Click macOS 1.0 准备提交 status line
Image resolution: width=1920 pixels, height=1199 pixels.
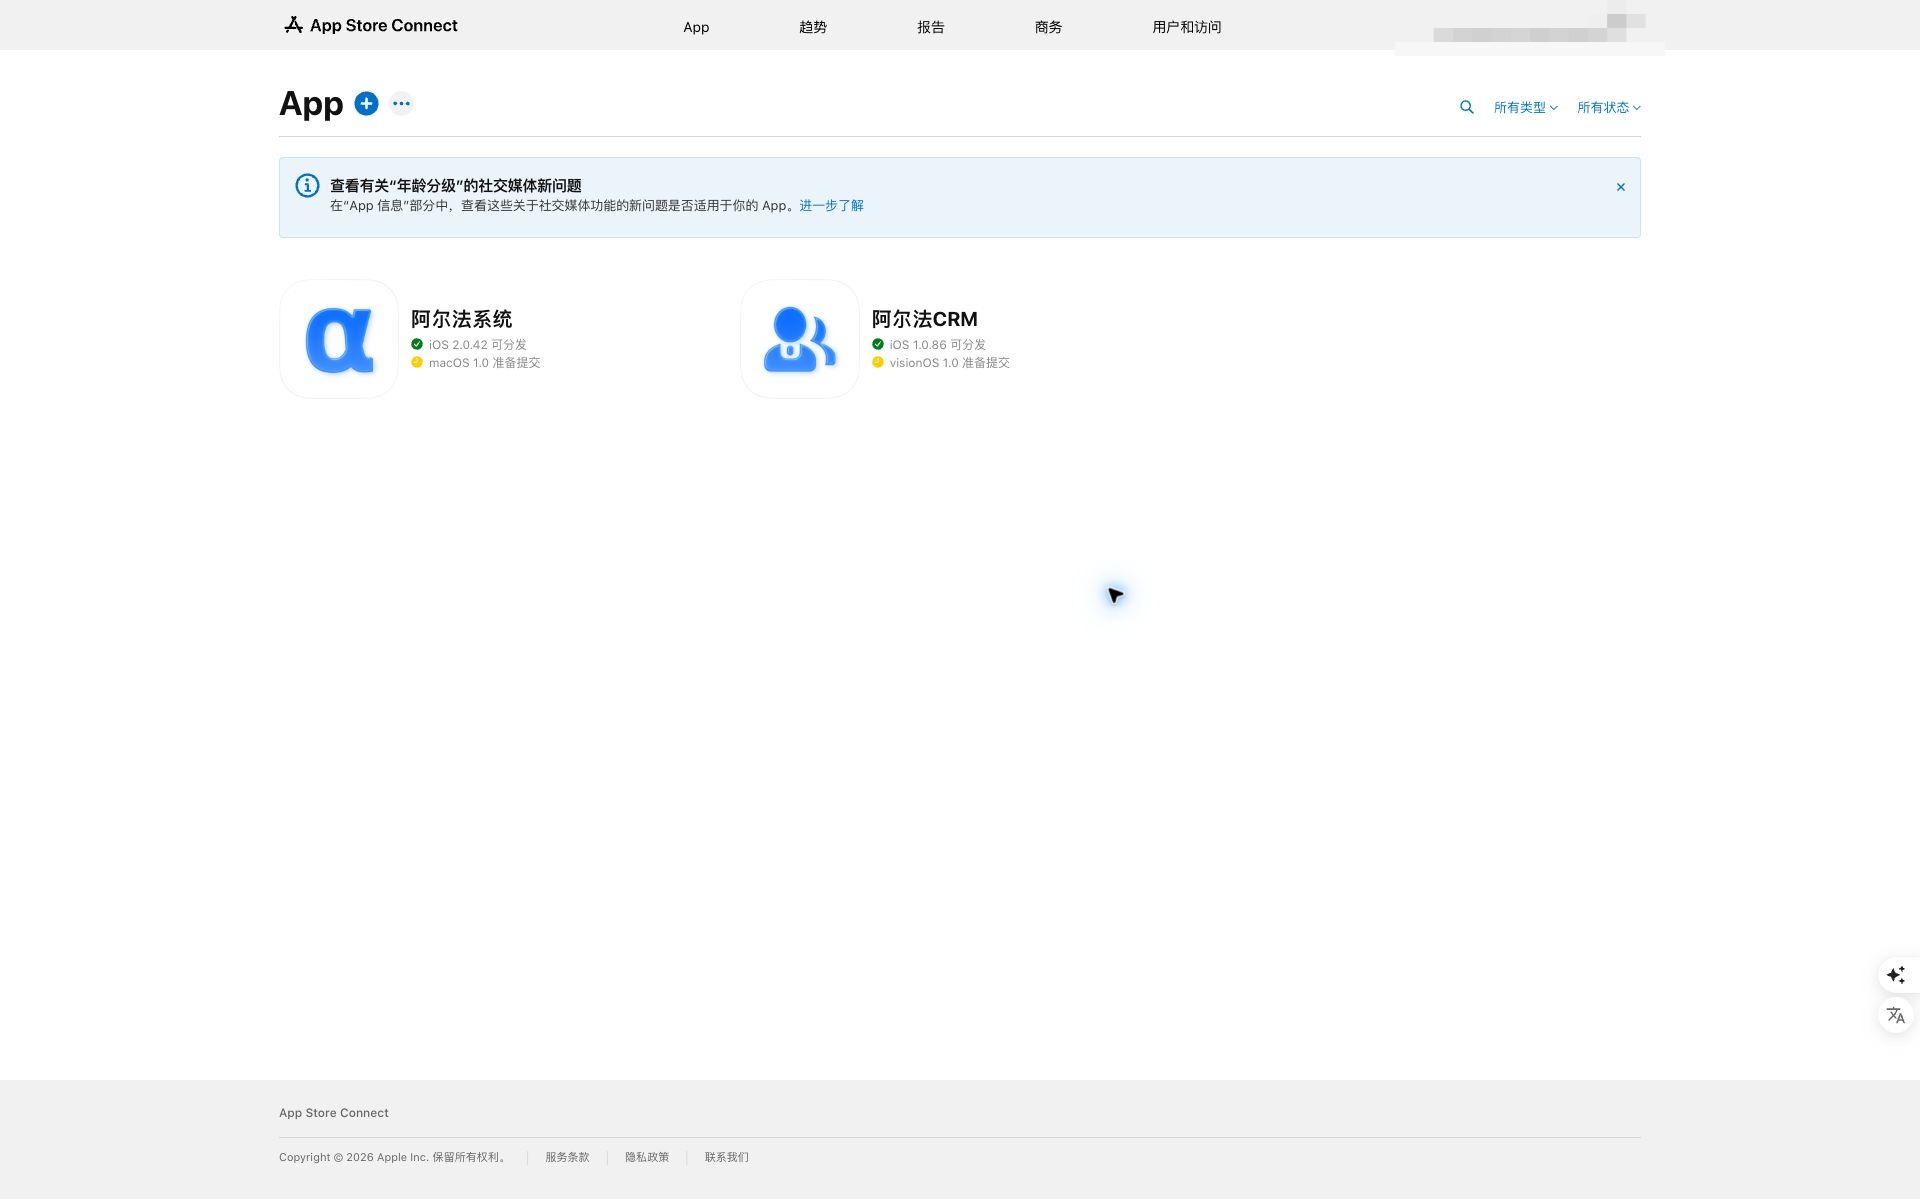(484, 363)
